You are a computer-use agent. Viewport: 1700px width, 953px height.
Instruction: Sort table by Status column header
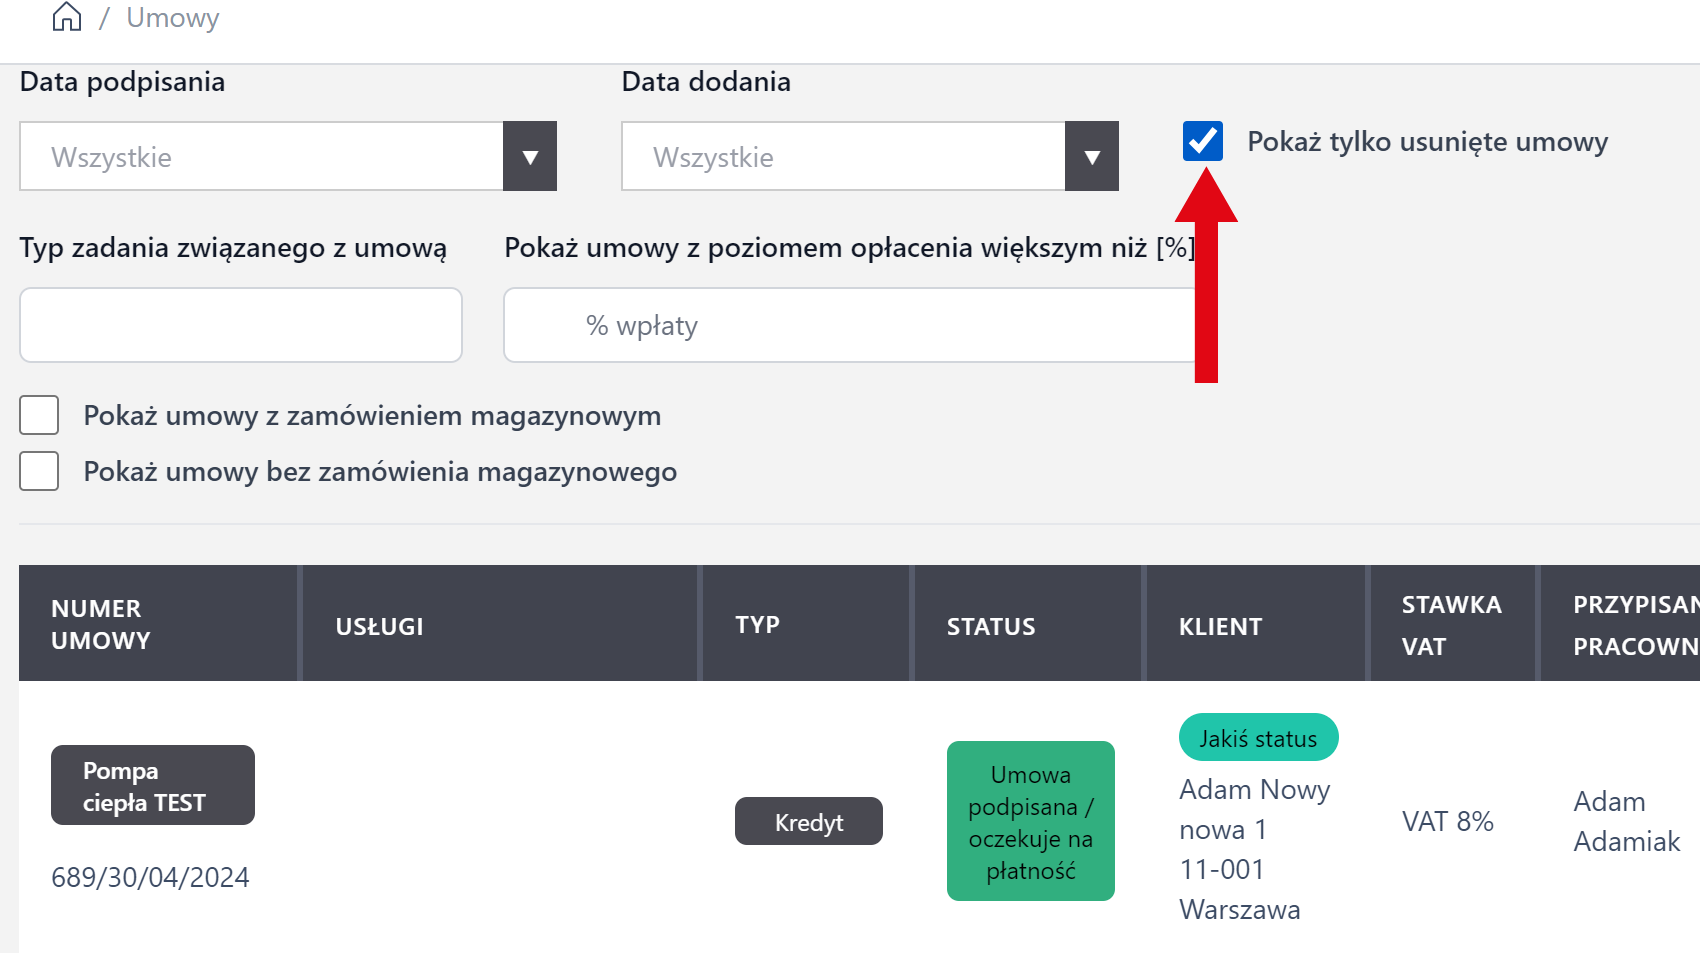[x=990, y=626]
